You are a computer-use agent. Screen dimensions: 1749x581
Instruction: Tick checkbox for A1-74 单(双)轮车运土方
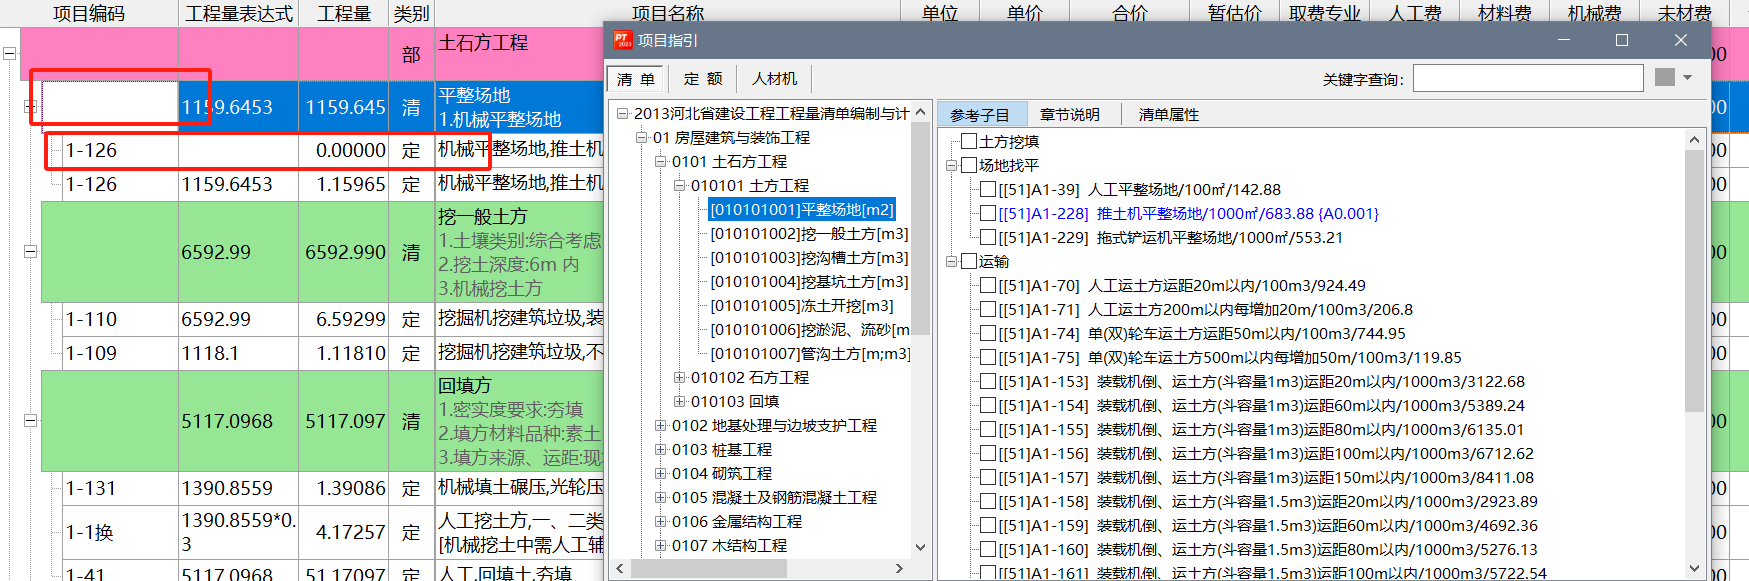[988, 333]
